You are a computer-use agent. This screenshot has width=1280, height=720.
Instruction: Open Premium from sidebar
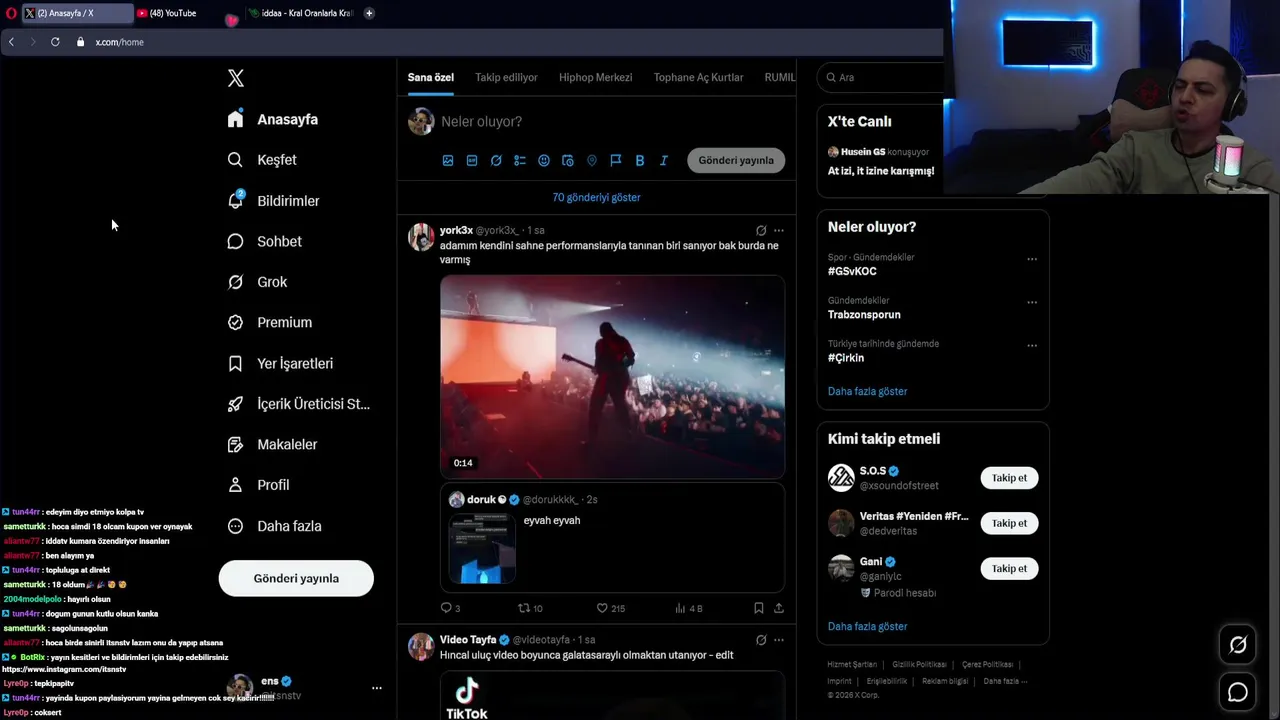point(270,322)
